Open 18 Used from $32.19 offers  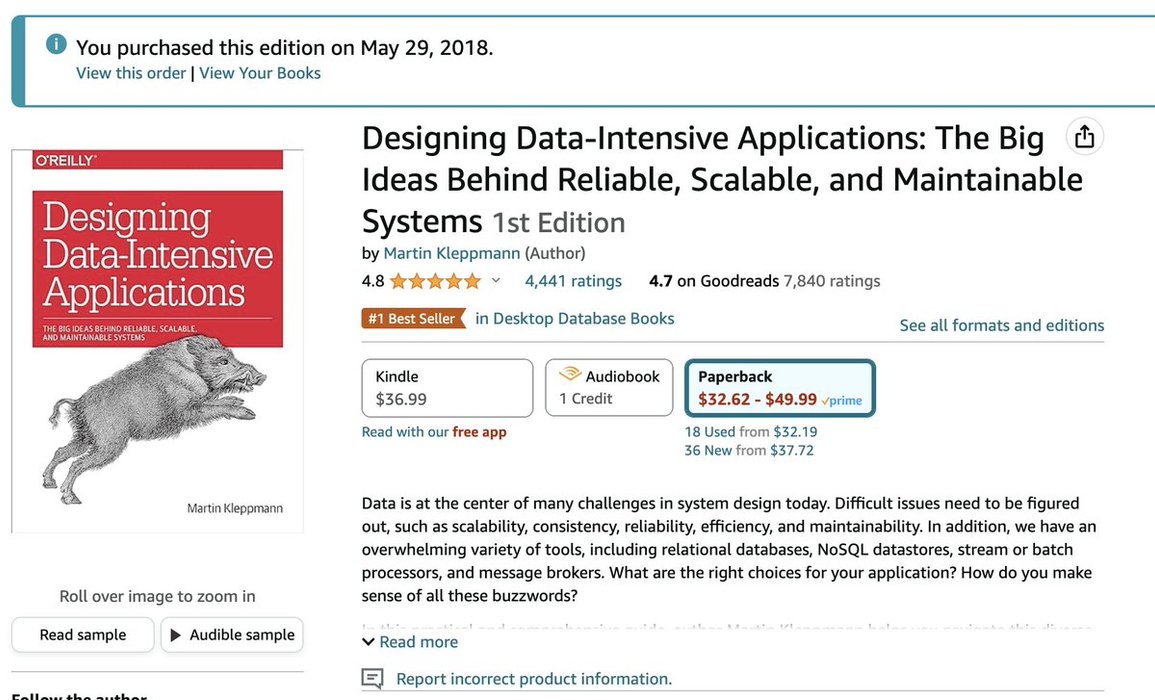coord(751,432)
